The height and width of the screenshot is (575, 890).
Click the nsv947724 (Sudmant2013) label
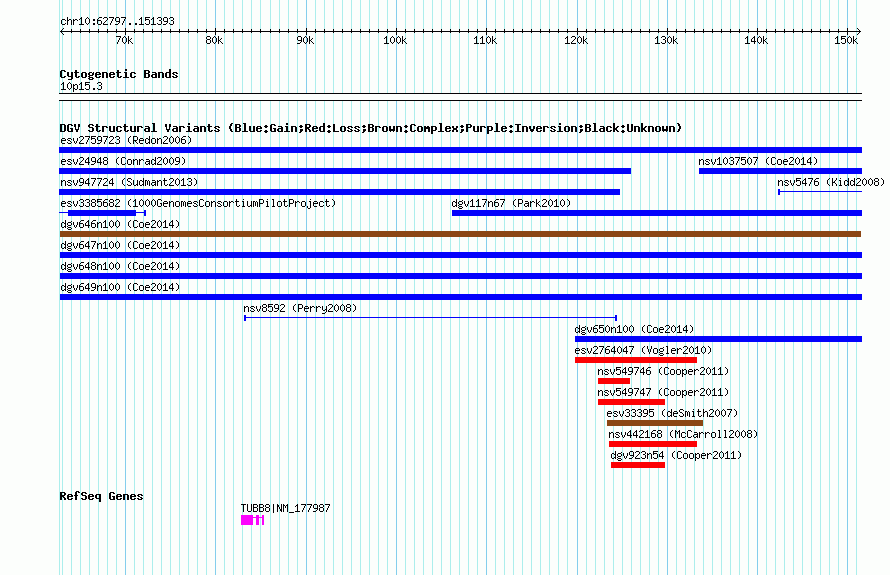[129, 182]
